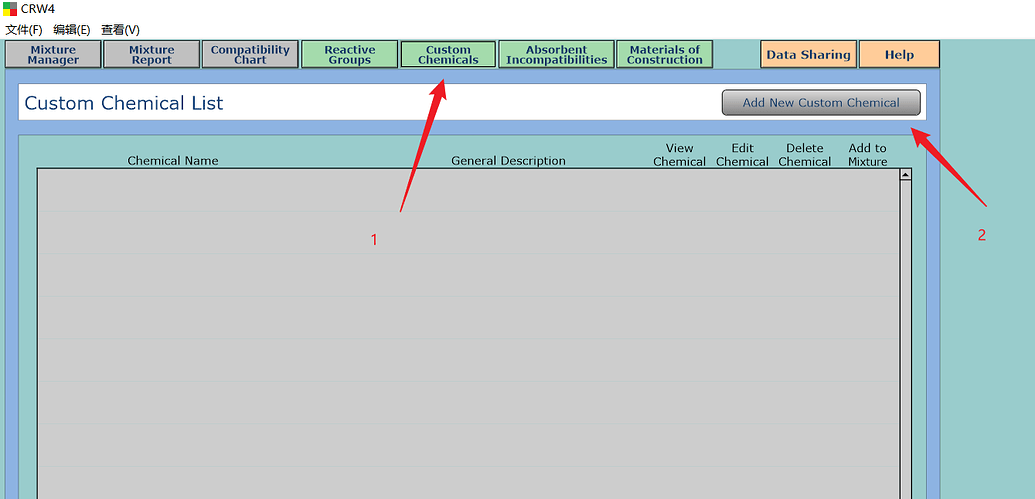The height and width of the screenshot is (499, 1035).
Task: Switch to the Mixture Manager tab
Action: (x=53, y=55)
